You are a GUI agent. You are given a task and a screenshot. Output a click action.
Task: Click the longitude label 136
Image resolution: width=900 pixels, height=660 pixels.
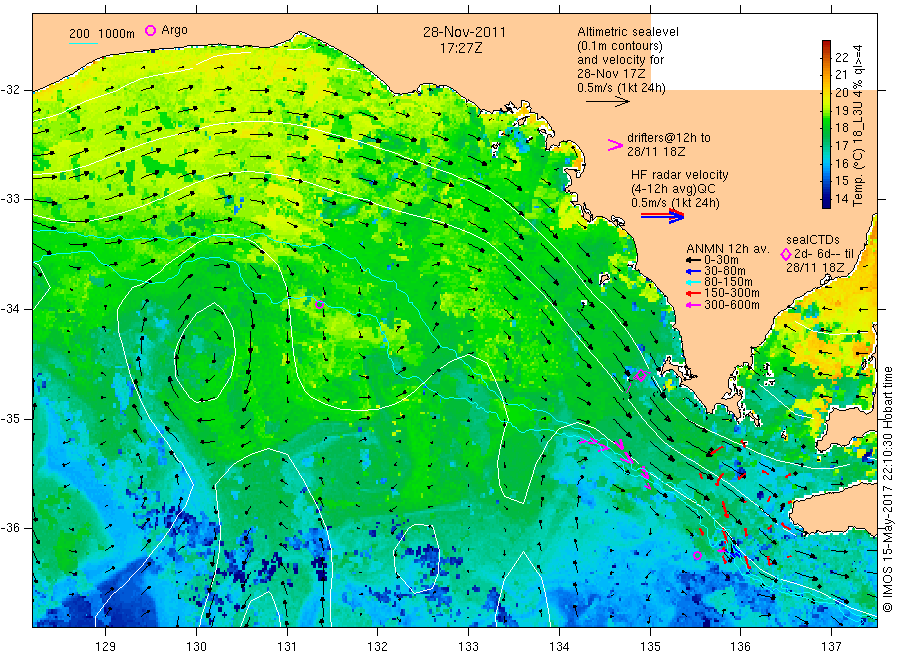[x=740, y=647]
